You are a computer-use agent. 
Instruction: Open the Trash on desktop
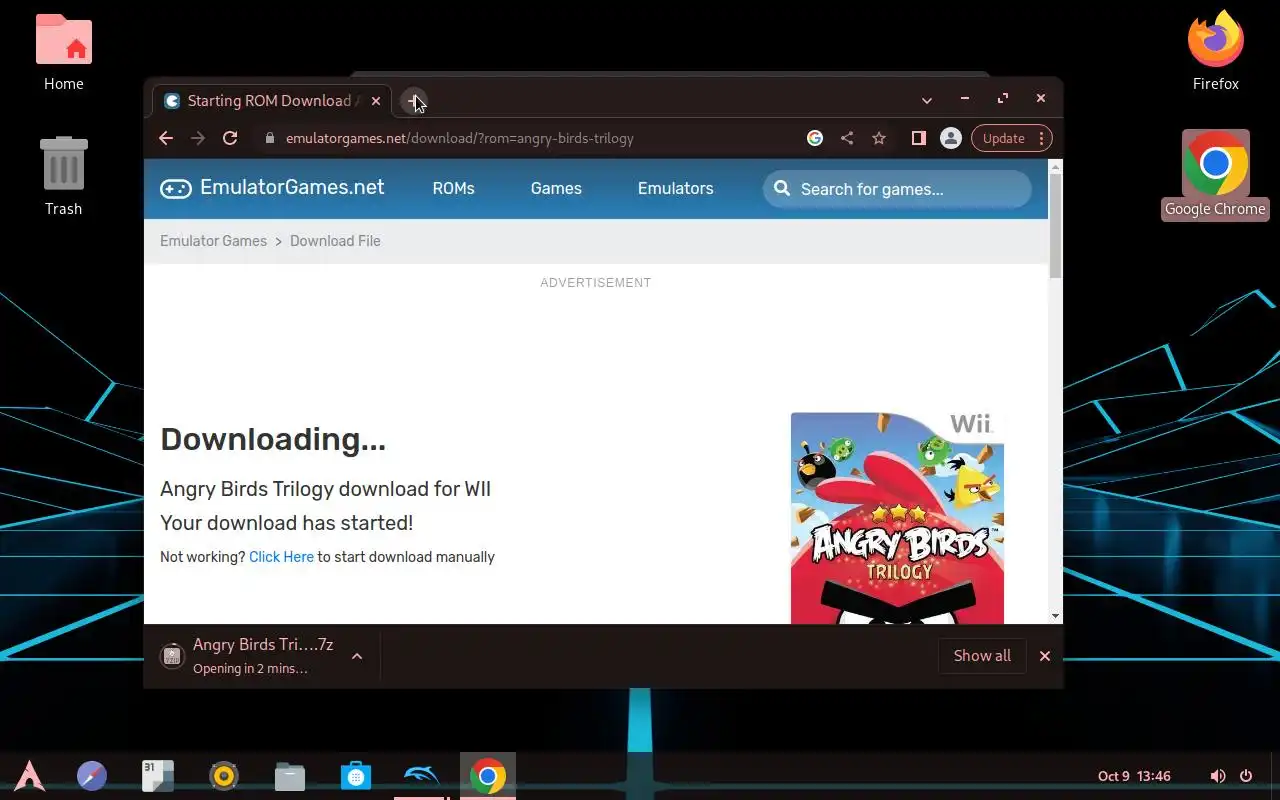point(63,176)
